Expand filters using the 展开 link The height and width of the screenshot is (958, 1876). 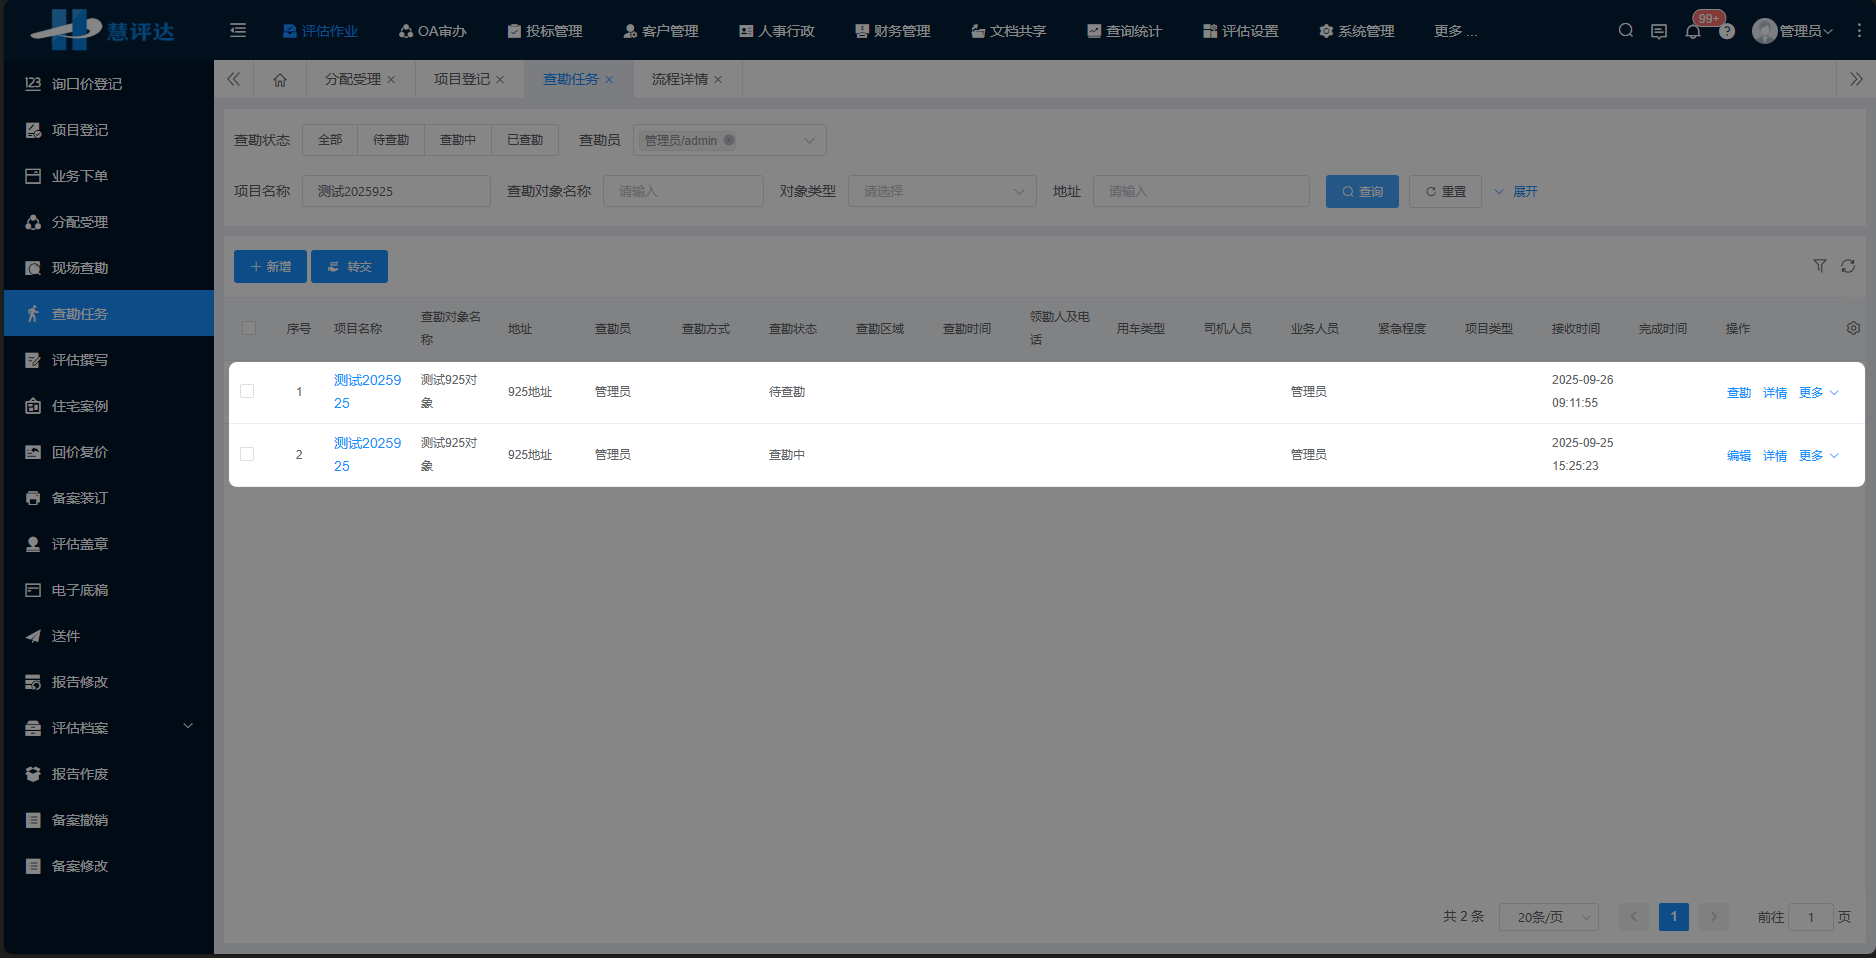[x=1524, y=191]
